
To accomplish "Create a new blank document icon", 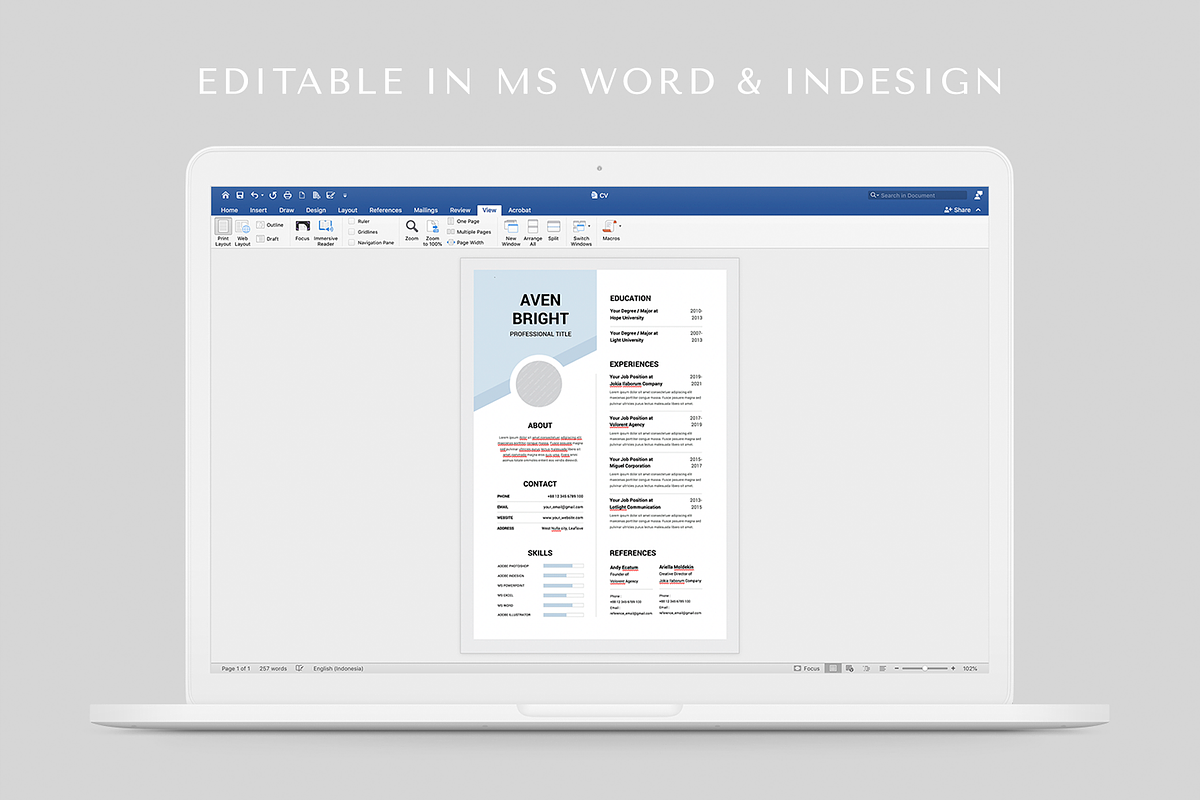I will click(302, 195).
